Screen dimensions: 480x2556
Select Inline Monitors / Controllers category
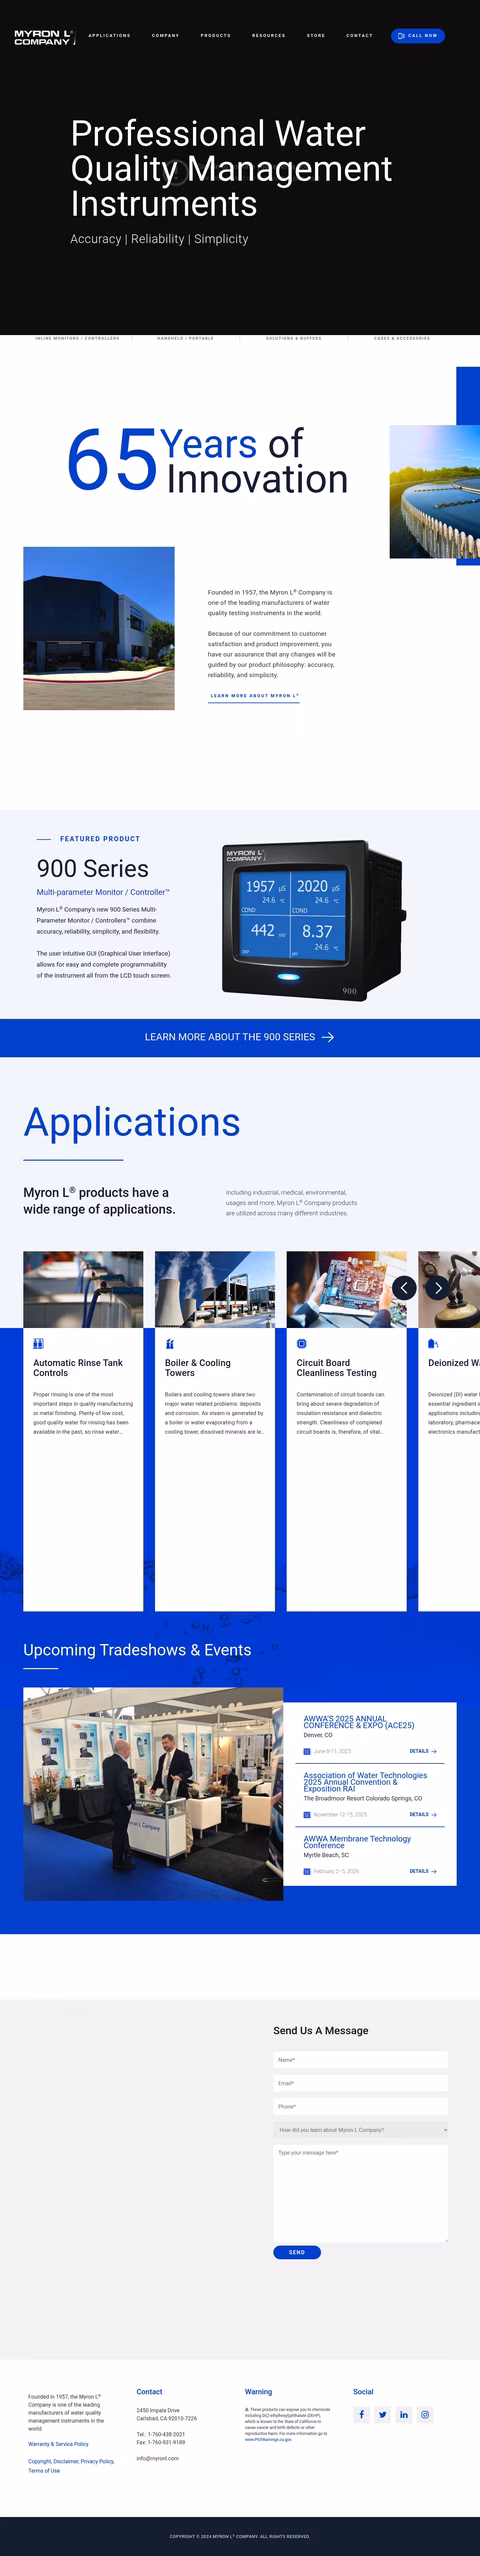tap(77, 339)
